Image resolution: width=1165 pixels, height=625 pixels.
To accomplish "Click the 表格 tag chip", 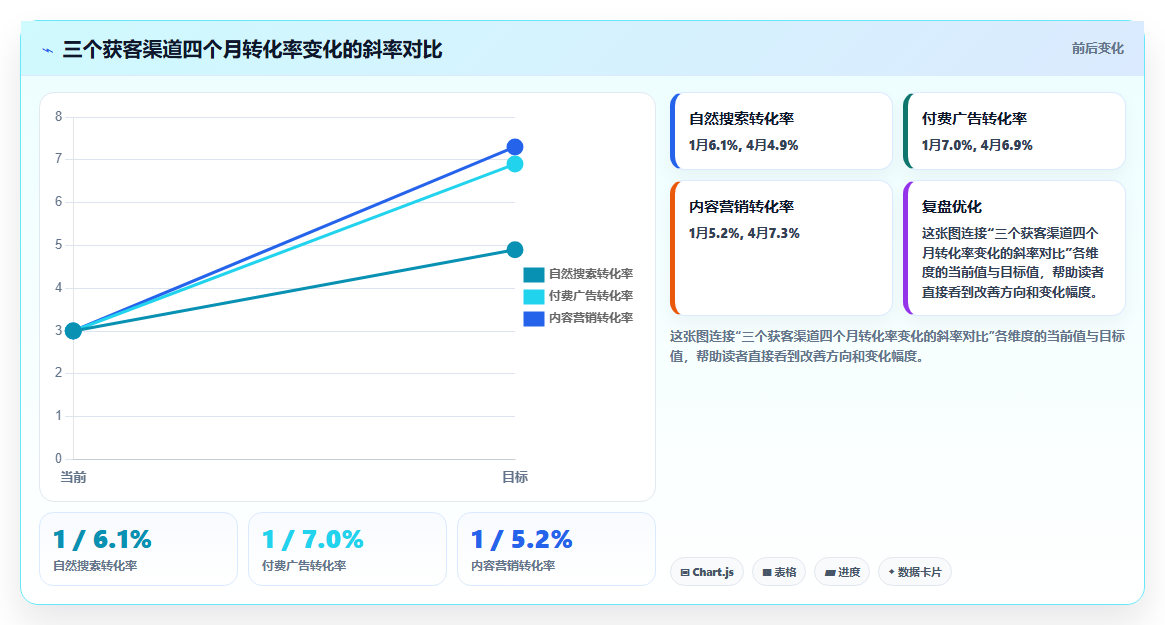I will pos(779,572).
